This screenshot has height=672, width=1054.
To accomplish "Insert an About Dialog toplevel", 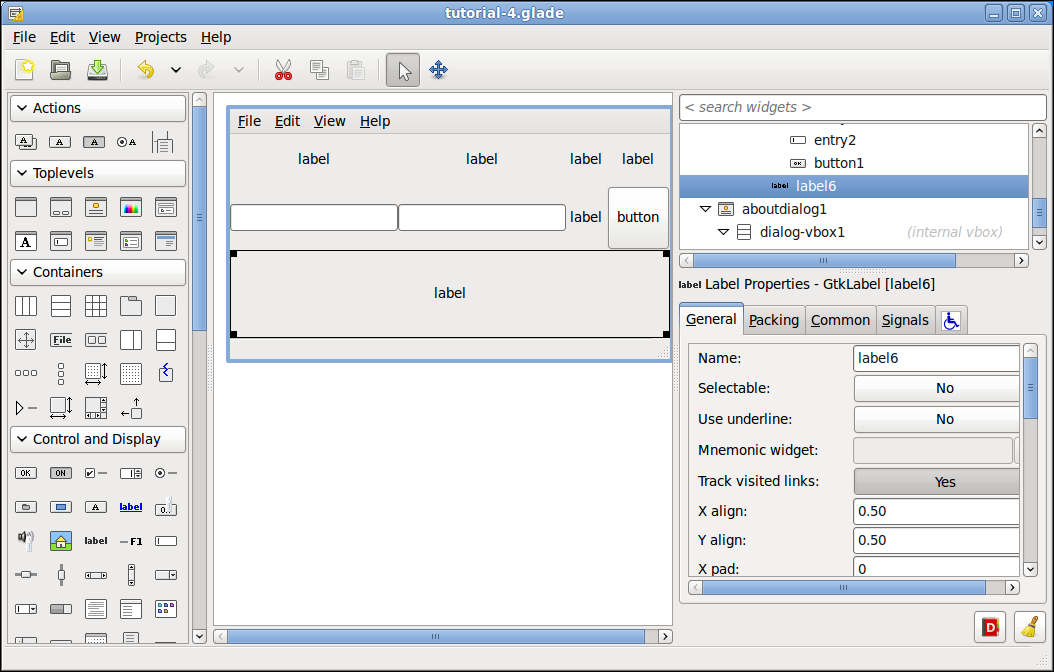I will point(95,208).
